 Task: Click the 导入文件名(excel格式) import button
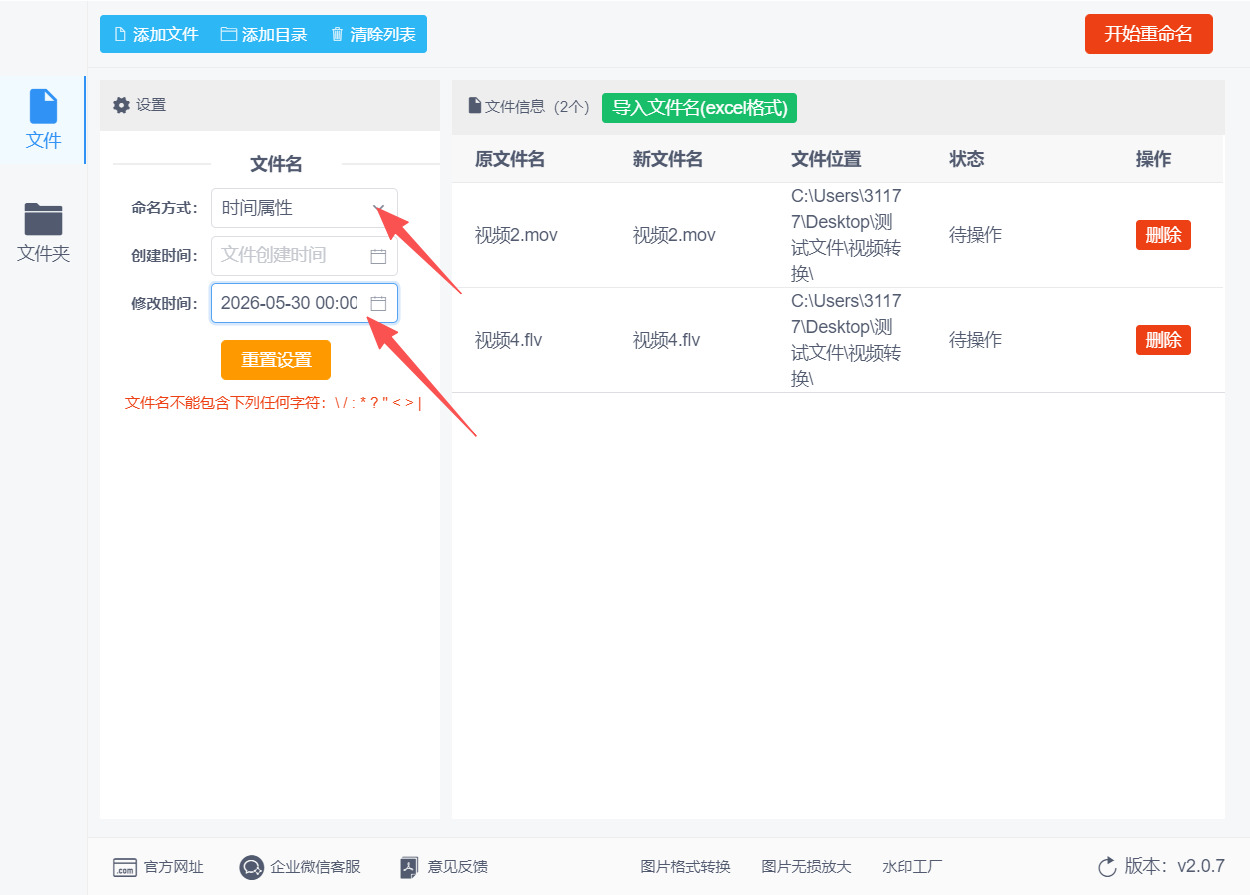699,107
